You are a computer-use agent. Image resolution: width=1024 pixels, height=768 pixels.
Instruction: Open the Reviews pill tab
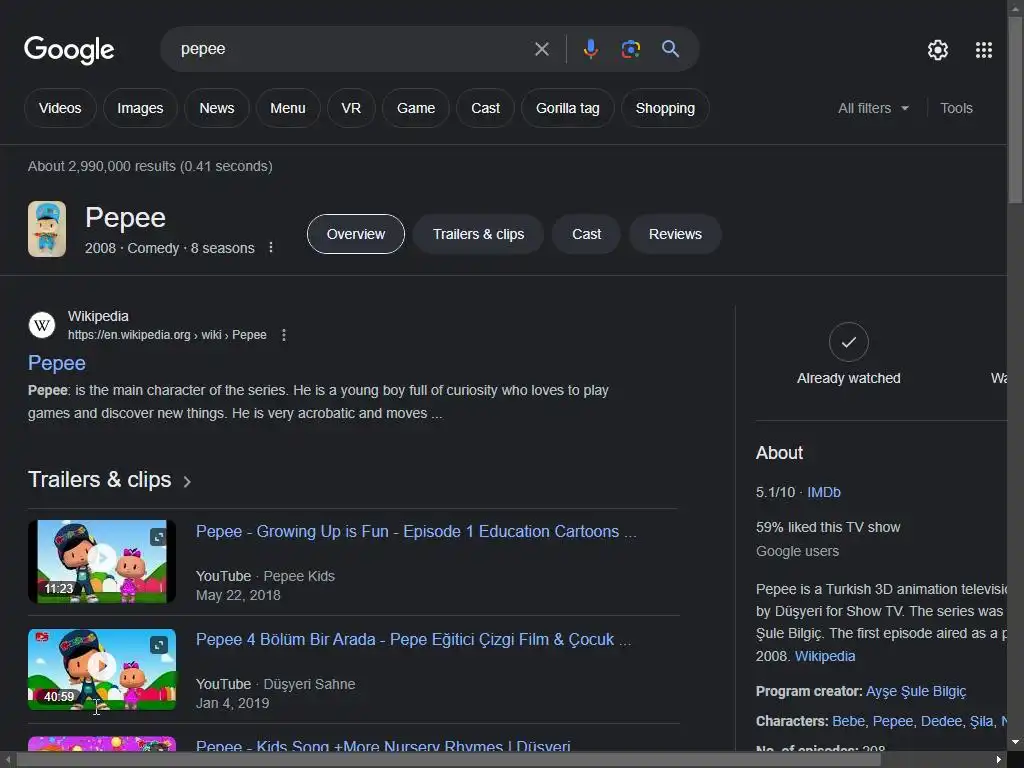(x=675, y=234)
